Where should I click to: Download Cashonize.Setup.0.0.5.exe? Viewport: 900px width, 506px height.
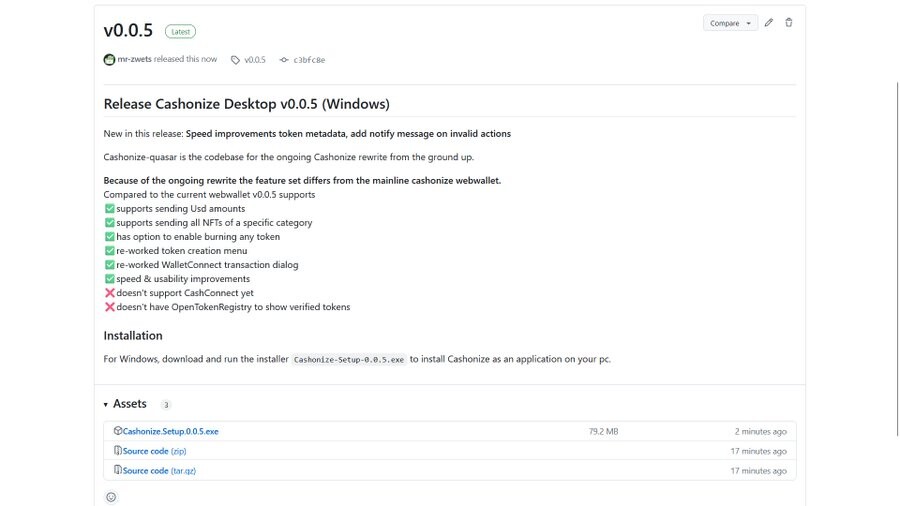[170, 431]
